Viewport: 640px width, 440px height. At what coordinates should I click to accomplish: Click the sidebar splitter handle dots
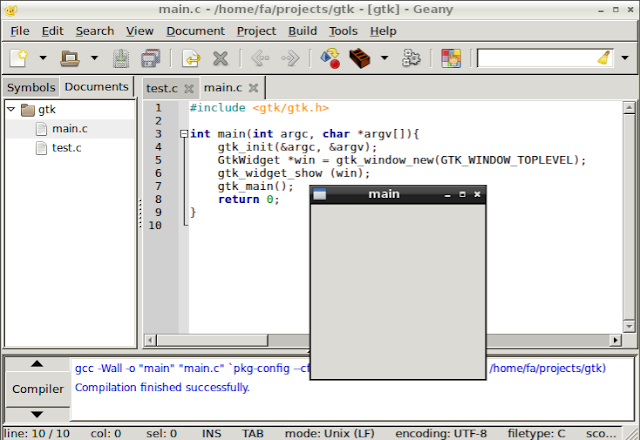140,213
